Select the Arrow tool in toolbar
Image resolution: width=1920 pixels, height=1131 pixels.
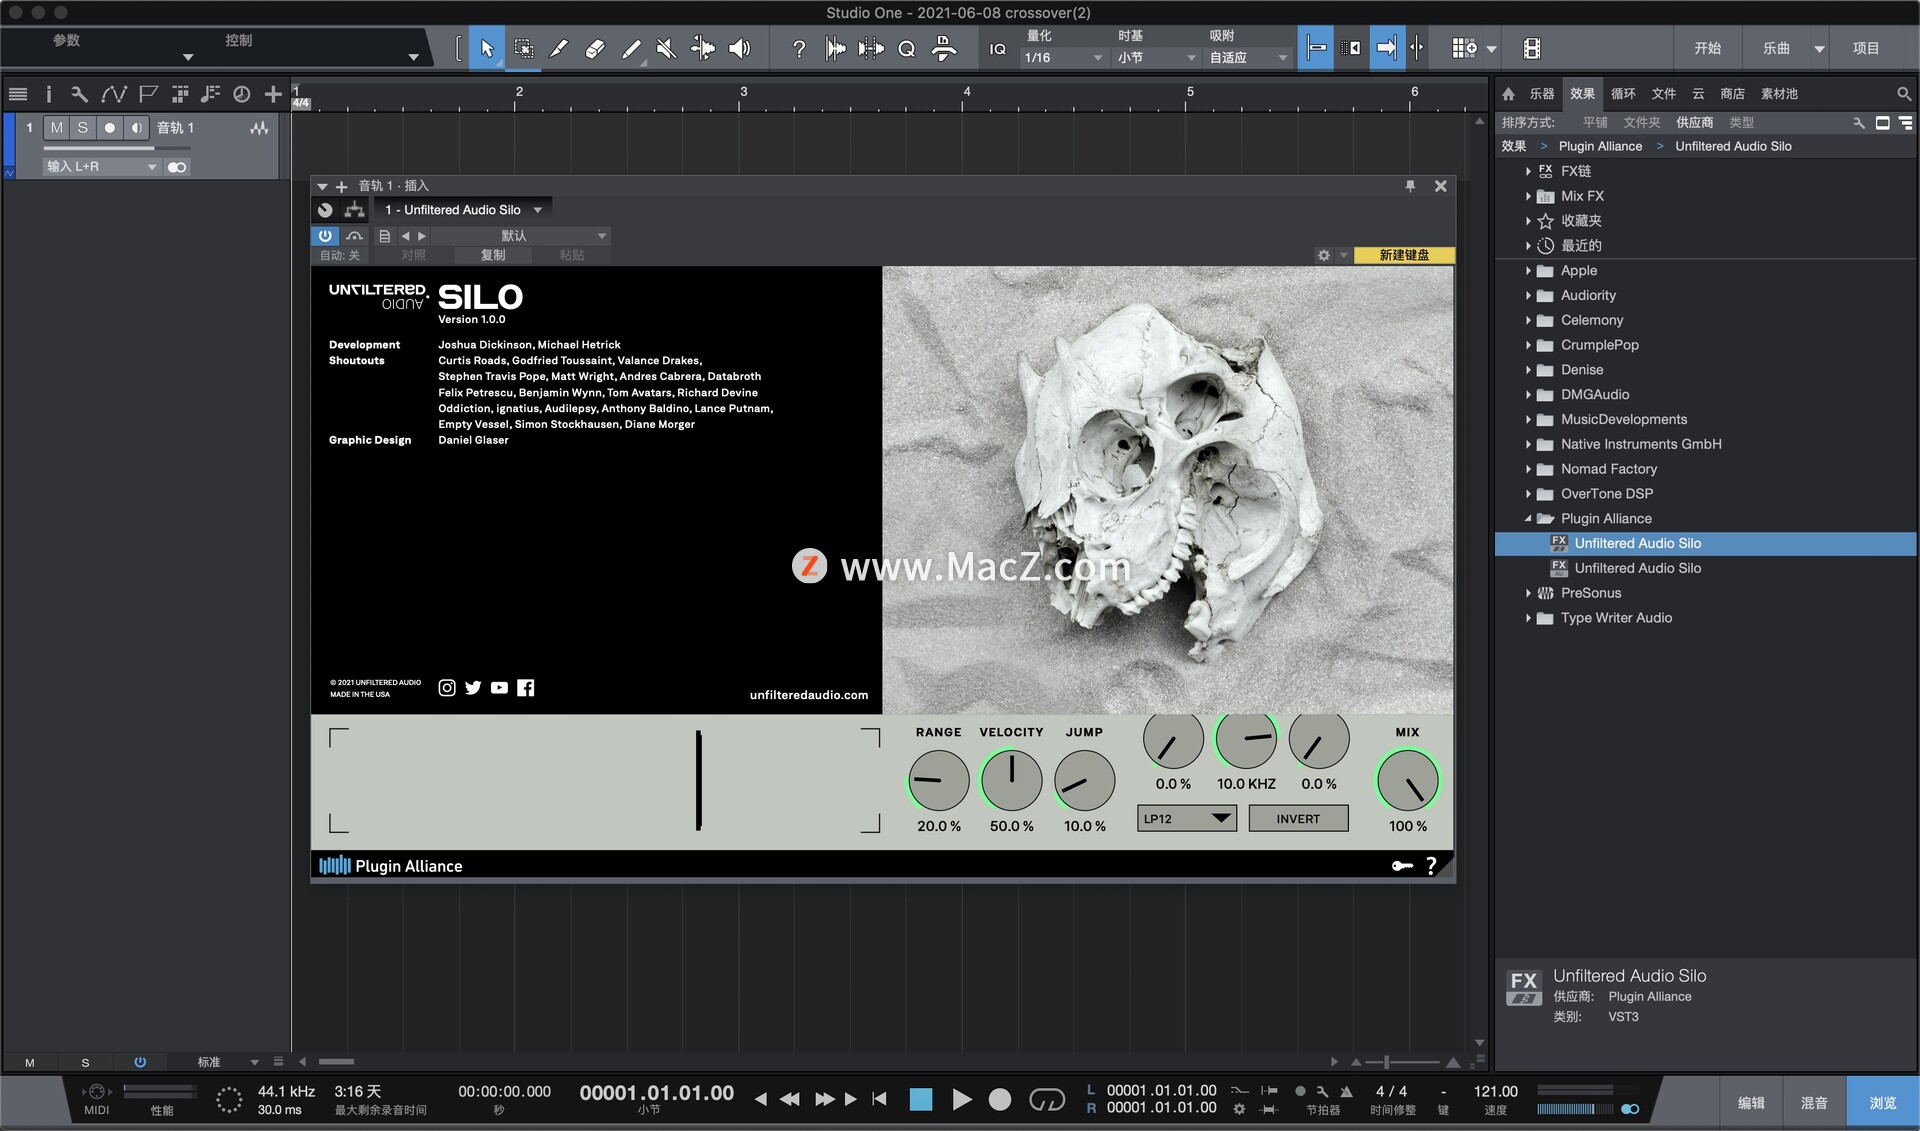click(x=487, y=48)
